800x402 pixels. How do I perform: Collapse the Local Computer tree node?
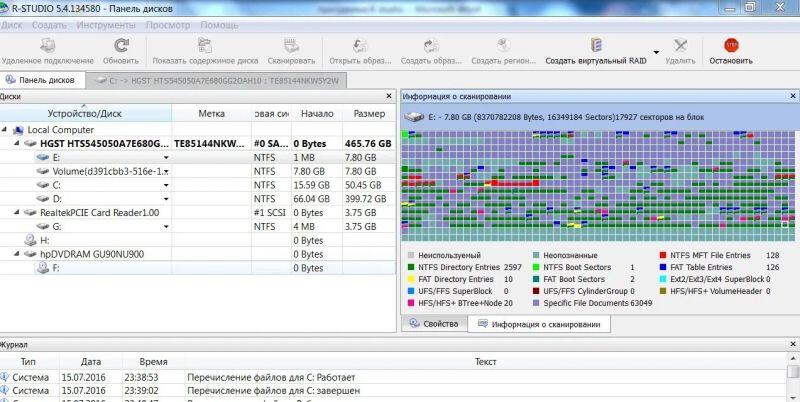click(x=6, y=130)
